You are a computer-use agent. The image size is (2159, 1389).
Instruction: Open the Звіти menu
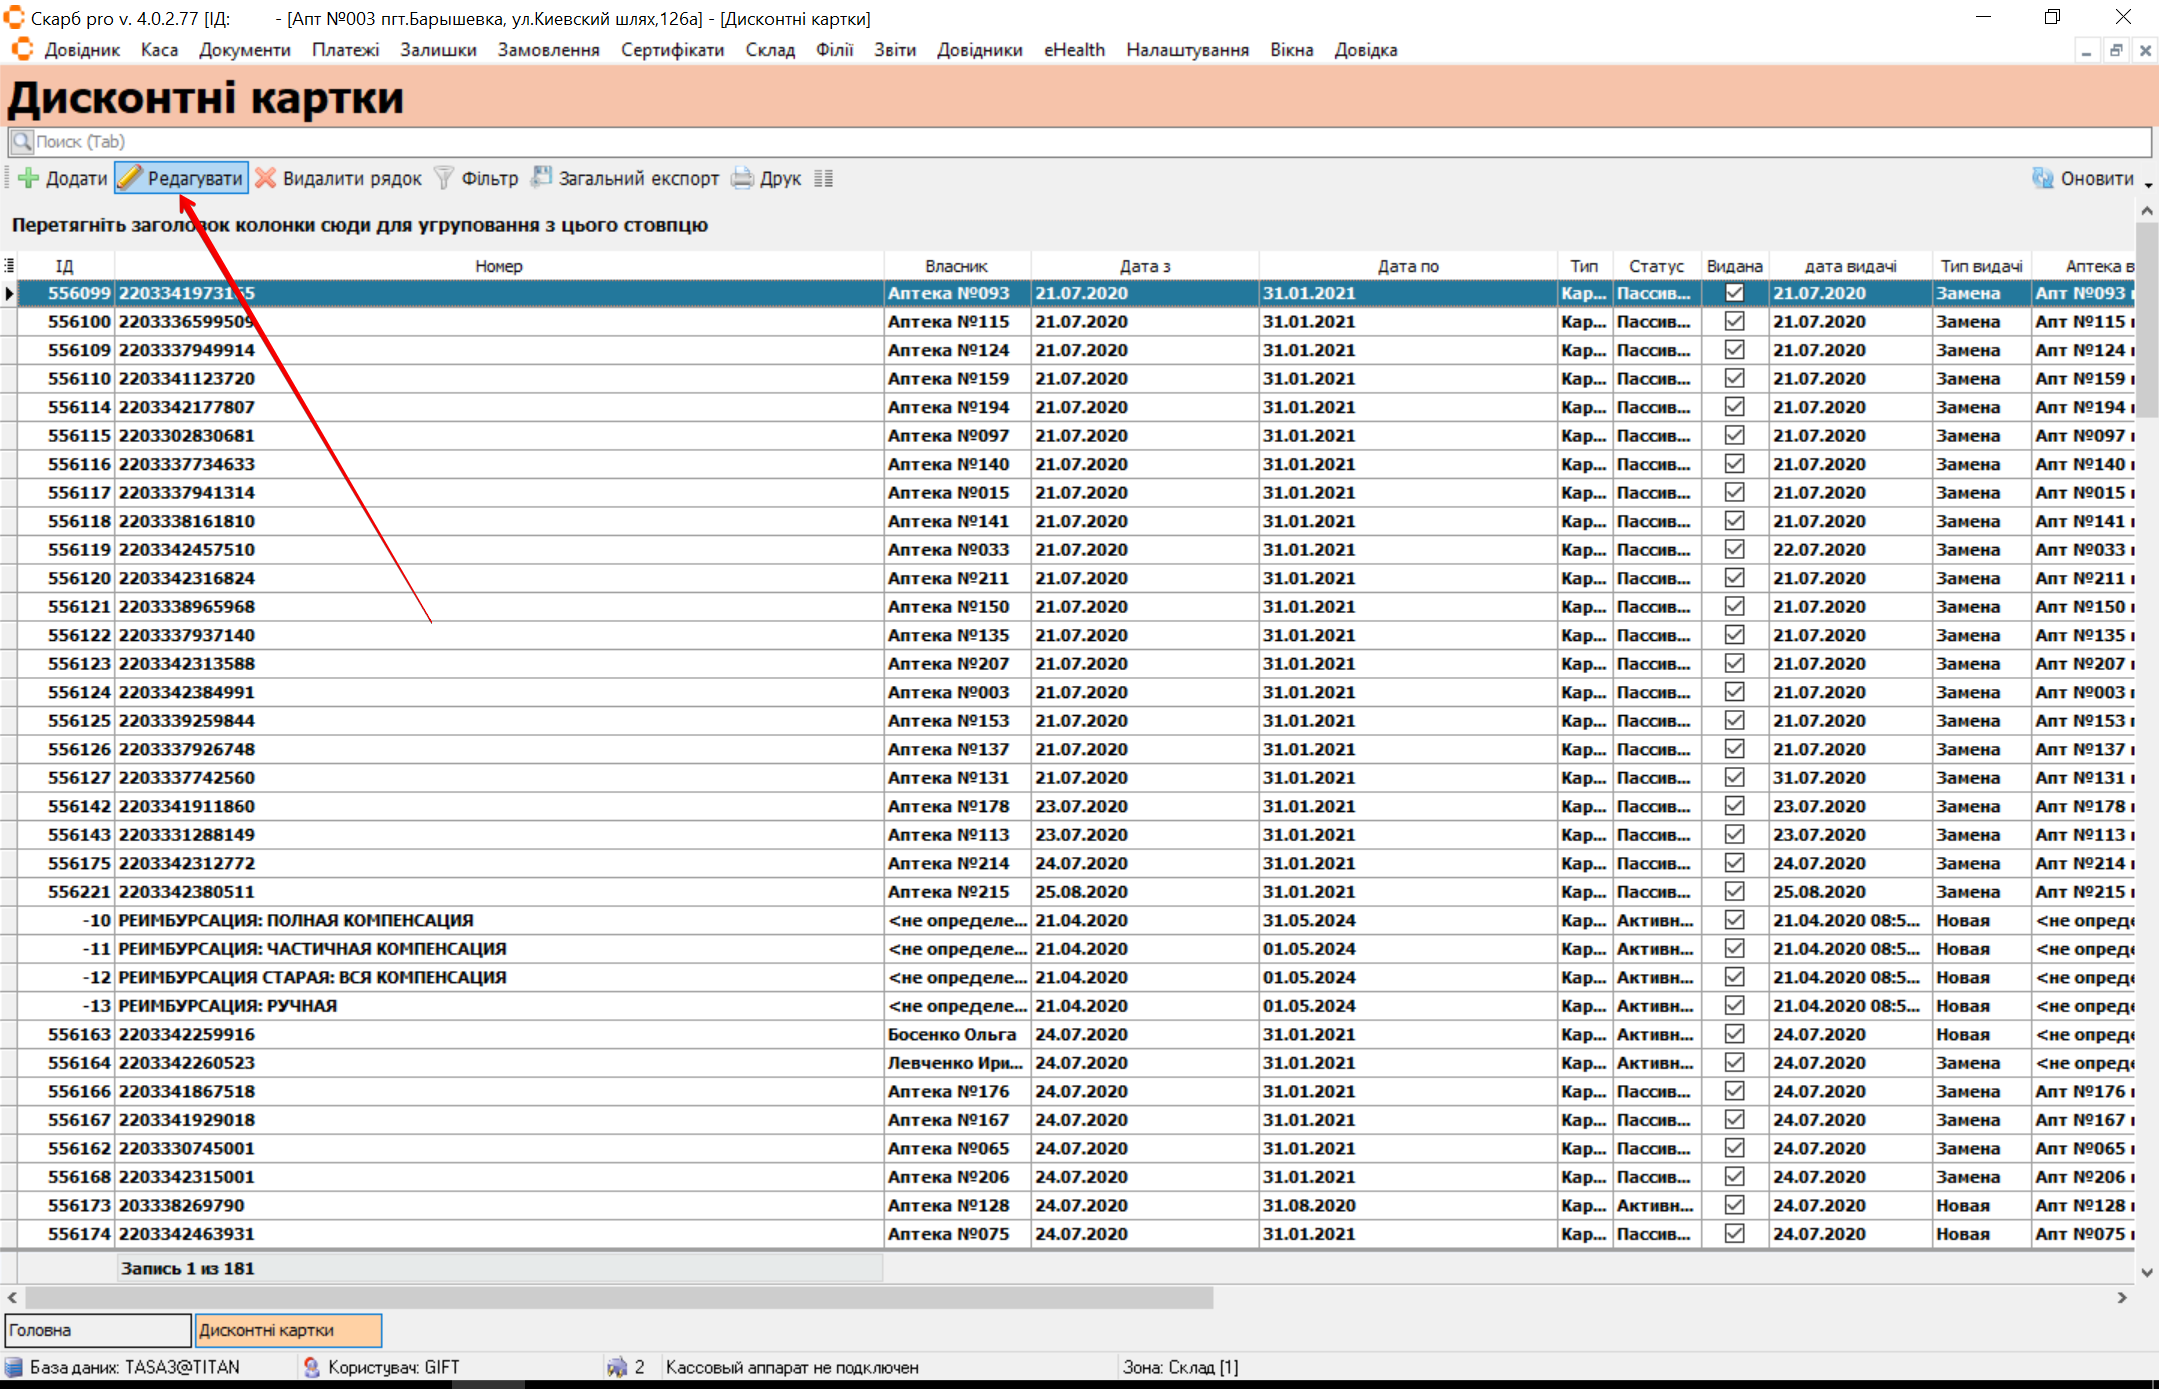coord(894,50)
